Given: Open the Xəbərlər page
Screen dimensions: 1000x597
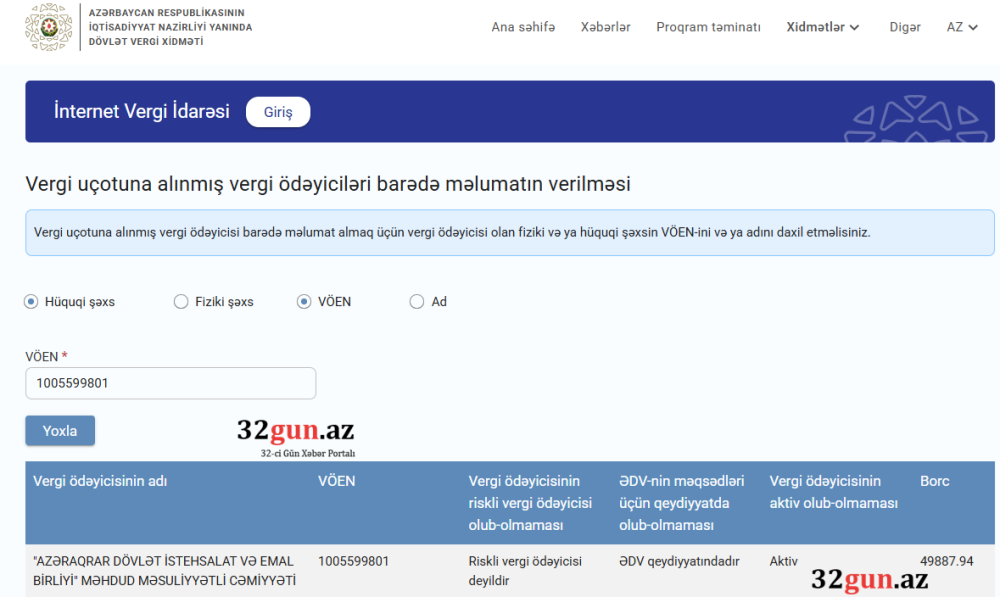Looking at the screenshot, I should [605, 27].
